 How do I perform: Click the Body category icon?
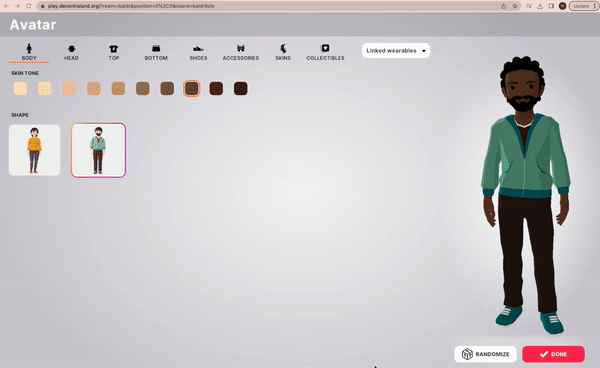point(29,49)
